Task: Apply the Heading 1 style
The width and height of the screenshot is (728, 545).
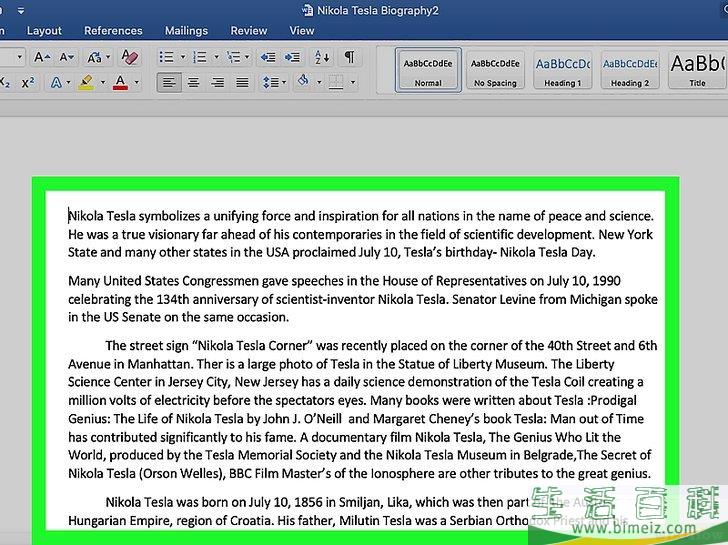Action: 562,70
